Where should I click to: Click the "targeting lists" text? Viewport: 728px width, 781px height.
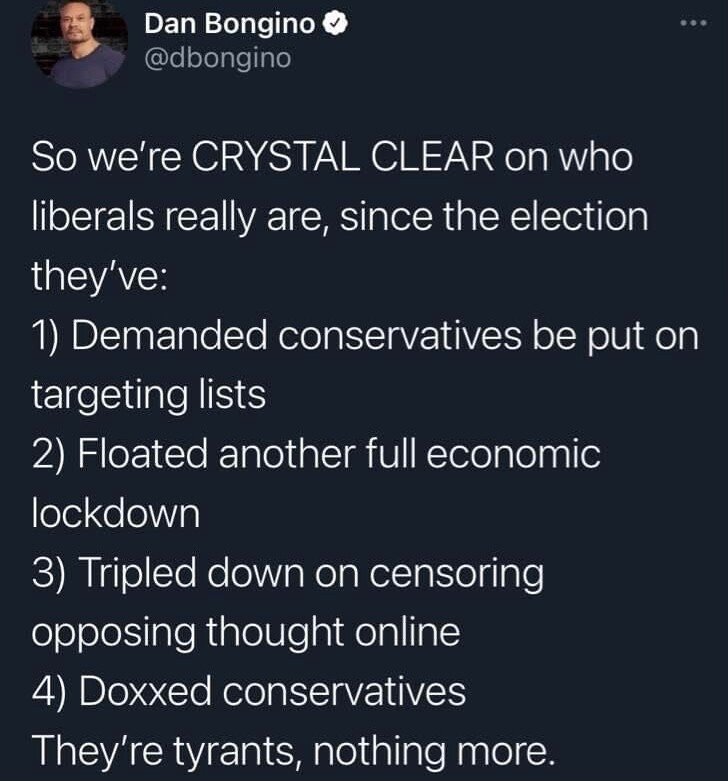pyautogui.click(x=149, y=395)
